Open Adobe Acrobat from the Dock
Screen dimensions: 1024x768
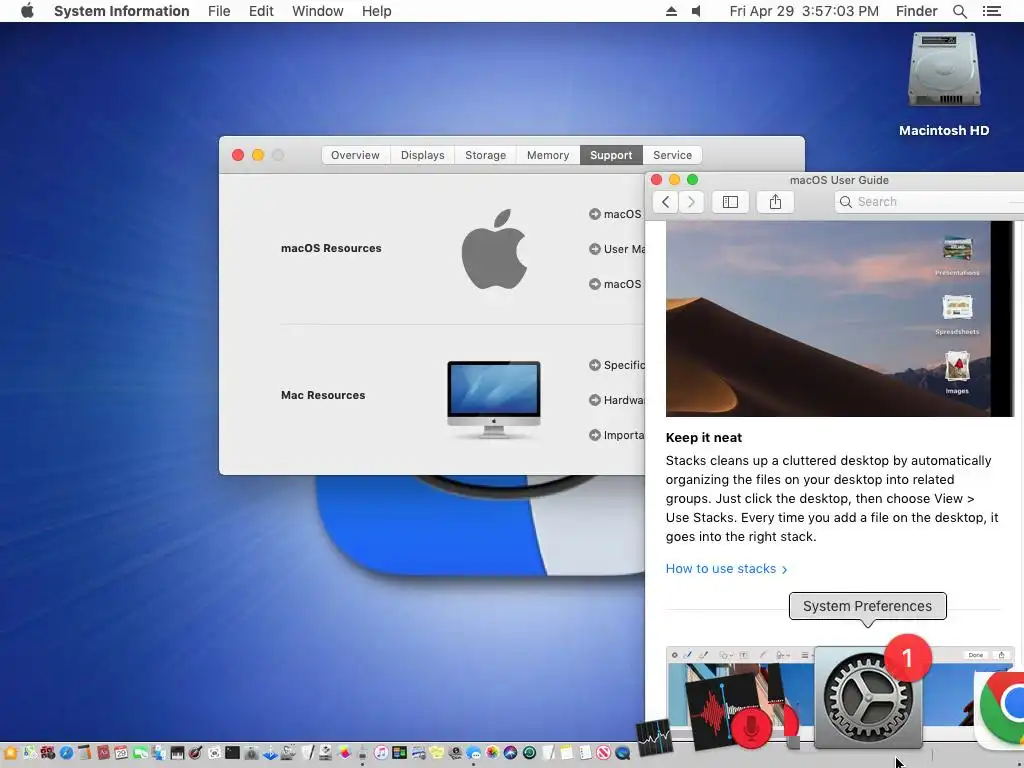pyautogui.click(x=103, y=753)
